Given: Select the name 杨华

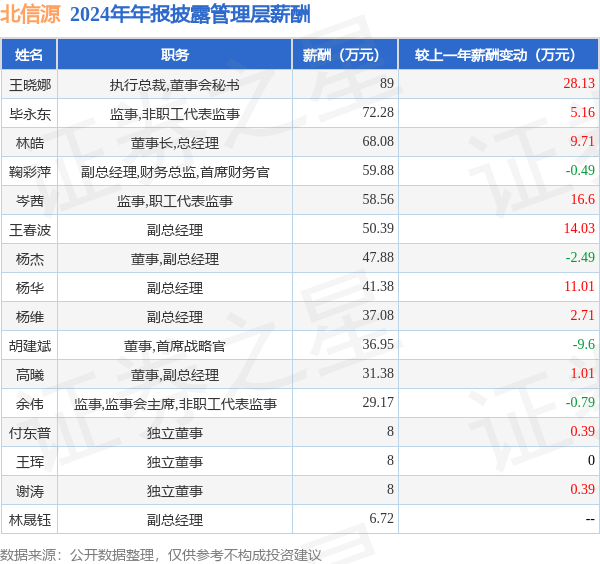Looking at the screenshot, I should point(29,288).
